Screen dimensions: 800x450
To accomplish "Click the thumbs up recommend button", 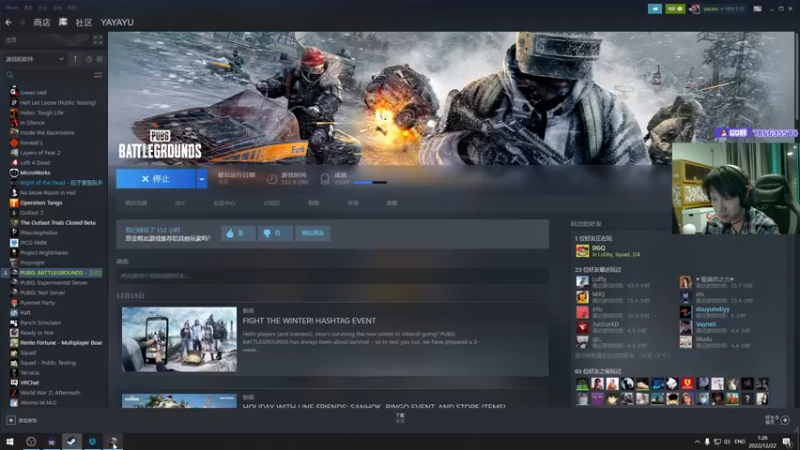I will coord(238,233).
